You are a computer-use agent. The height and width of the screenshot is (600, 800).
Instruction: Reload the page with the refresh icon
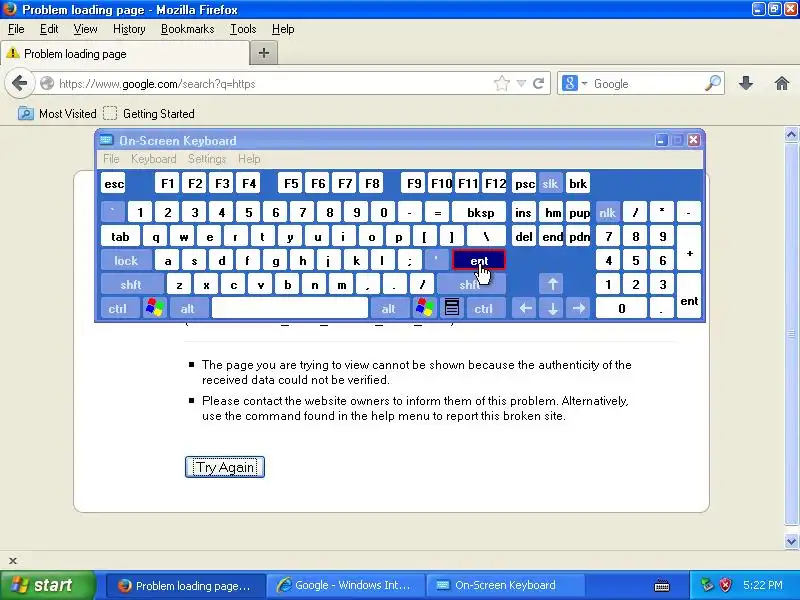[x=538, y=83]
